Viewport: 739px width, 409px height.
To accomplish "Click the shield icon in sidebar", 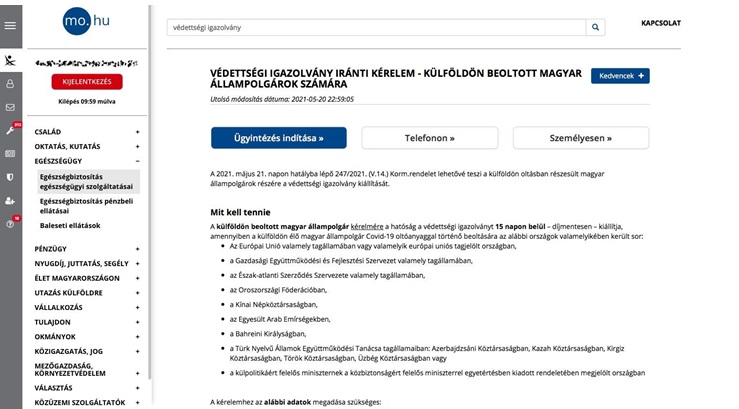I will coord(11,177).
